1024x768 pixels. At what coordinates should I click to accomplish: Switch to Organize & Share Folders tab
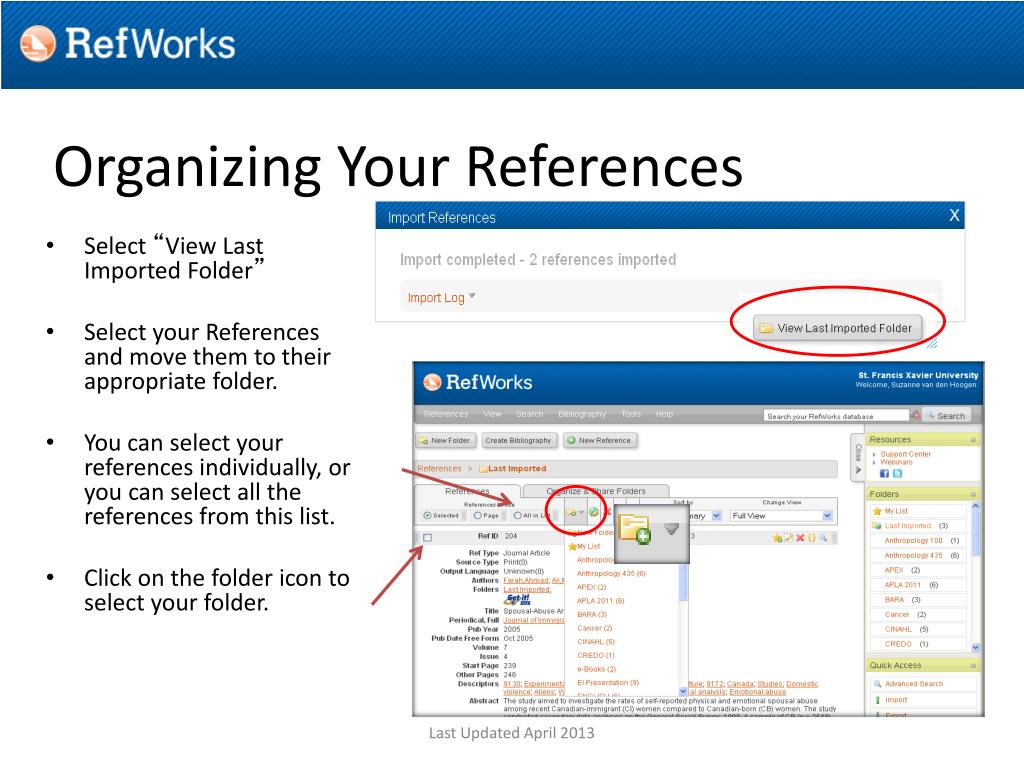pyautogui.click(x=596, y=491)
